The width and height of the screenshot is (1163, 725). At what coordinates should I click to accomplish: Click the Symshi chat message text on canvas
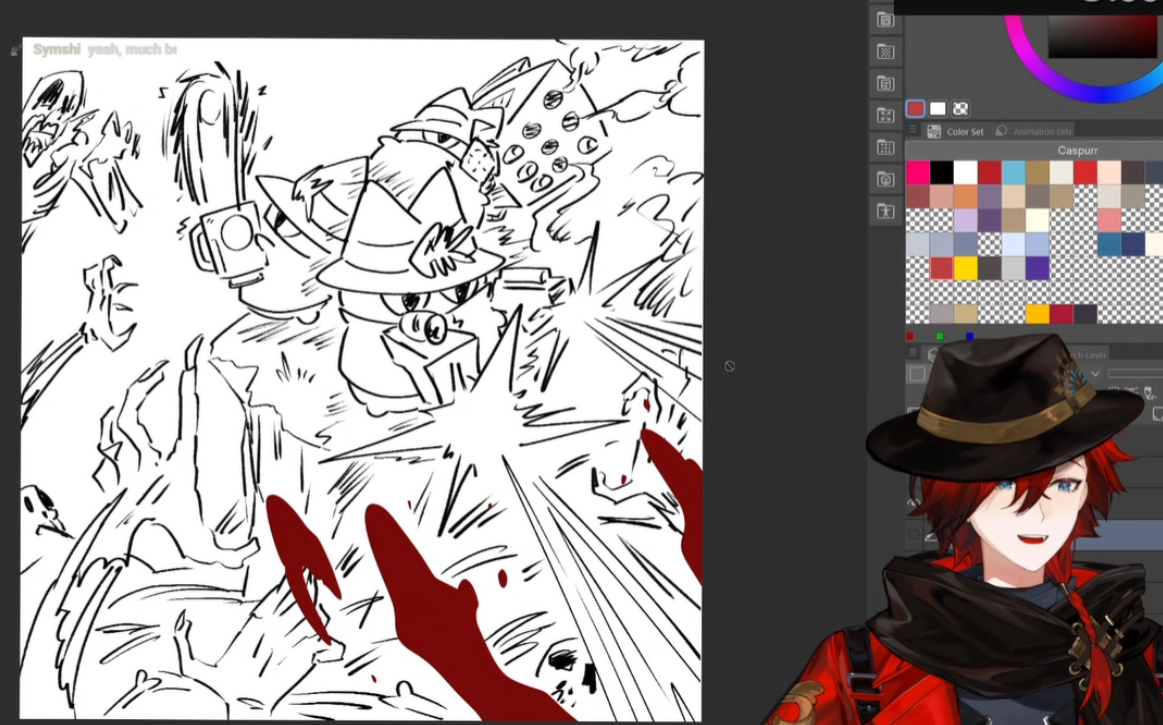105,50
